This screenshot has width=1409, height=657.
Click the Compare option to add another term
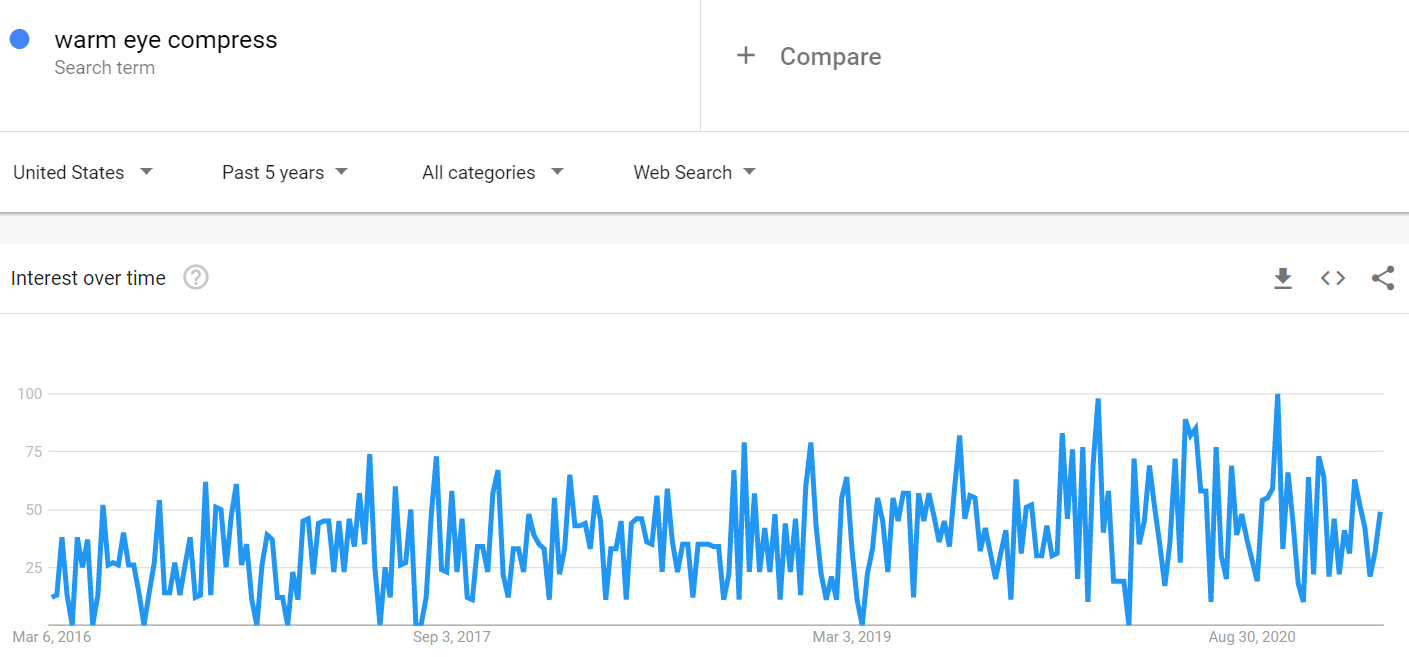coord(830,56)
